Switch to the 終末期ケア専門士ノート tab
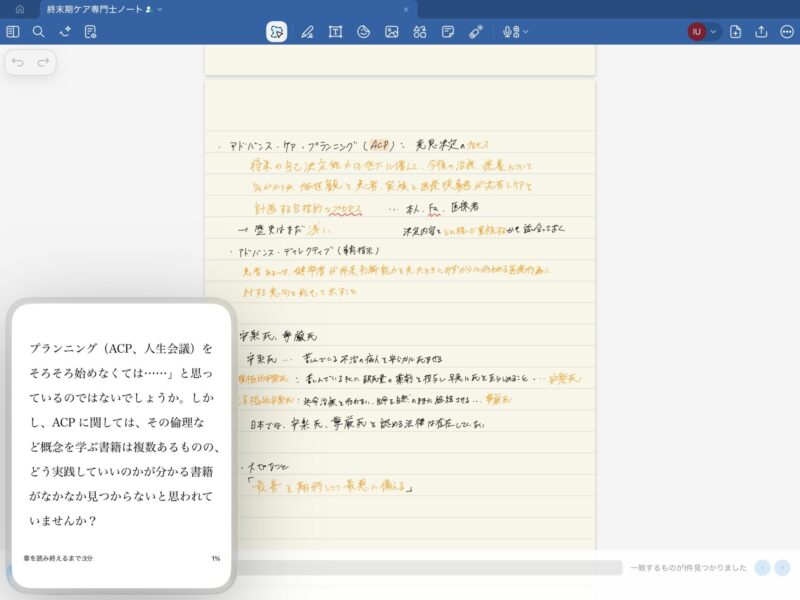The width and height of the screenshot is (800, 600). pyautogui.click(x=95, y=9)
